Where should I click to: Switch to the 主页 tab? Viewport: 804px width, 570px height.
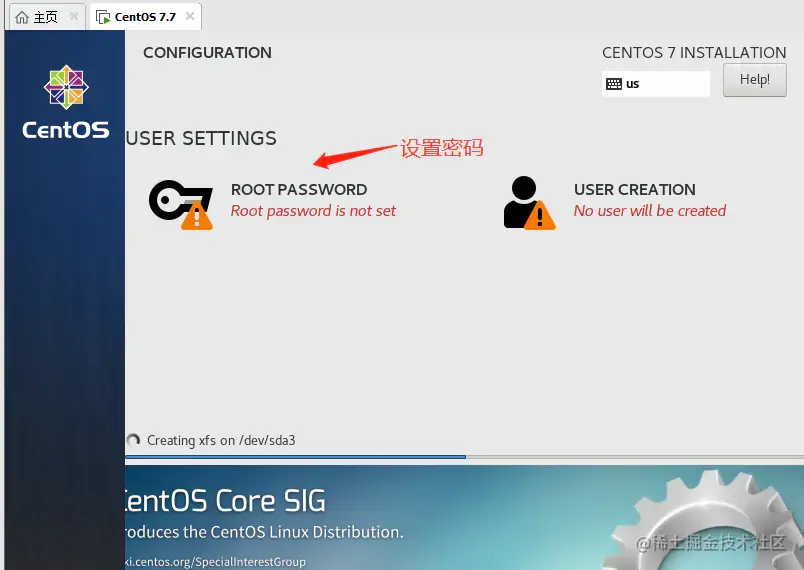tap(47, 17)
